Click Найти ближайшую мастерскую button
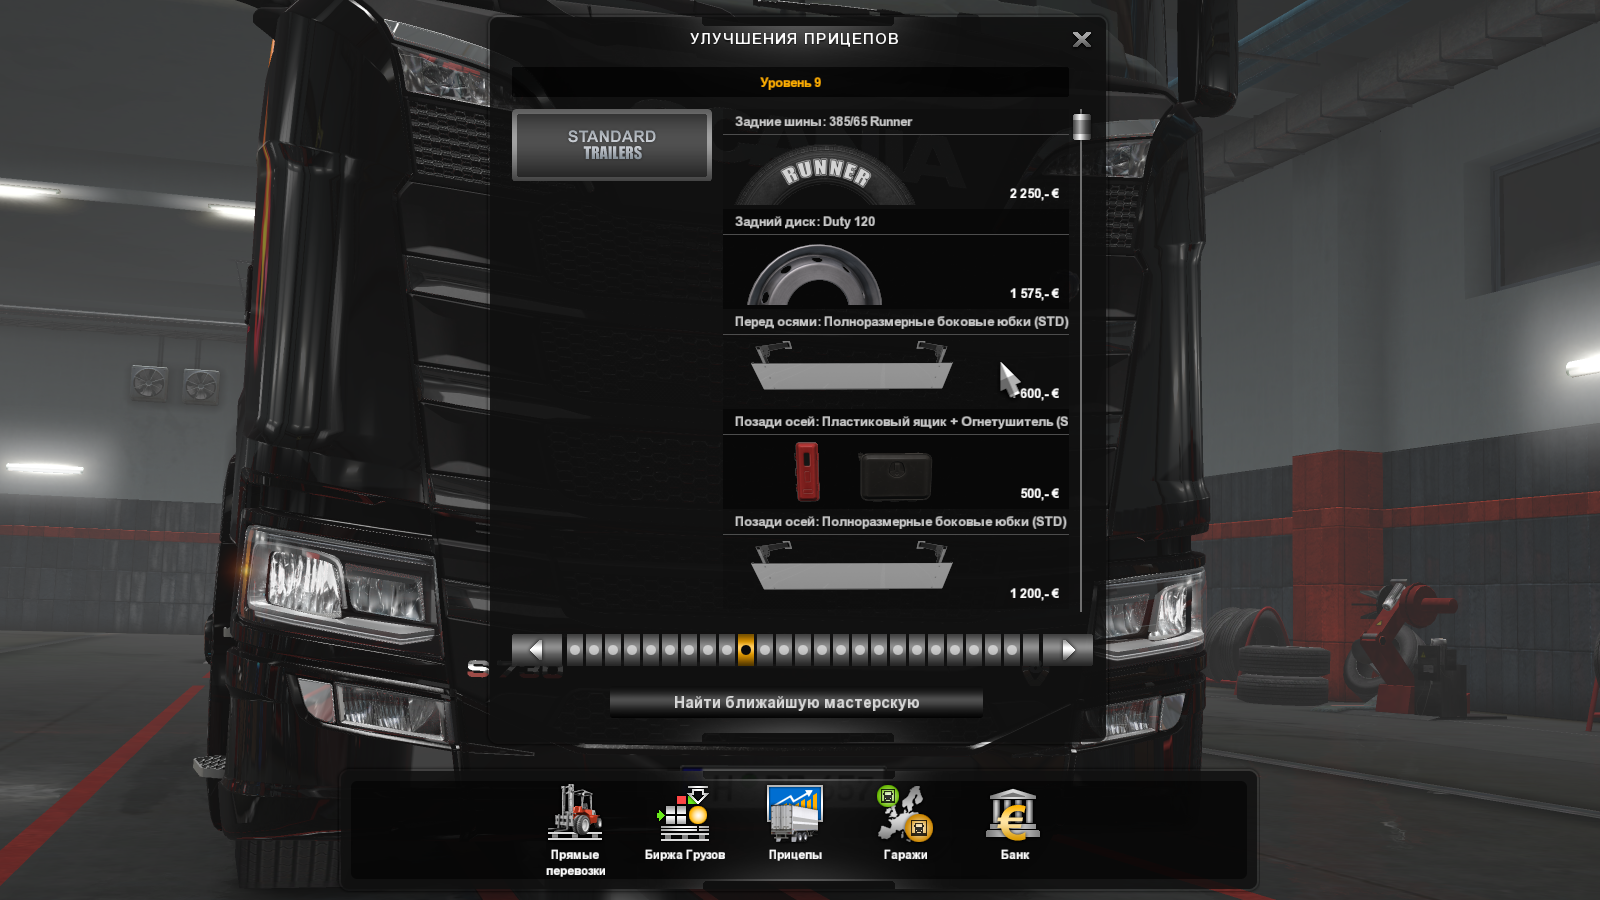1600x900 pixels. 796,703
